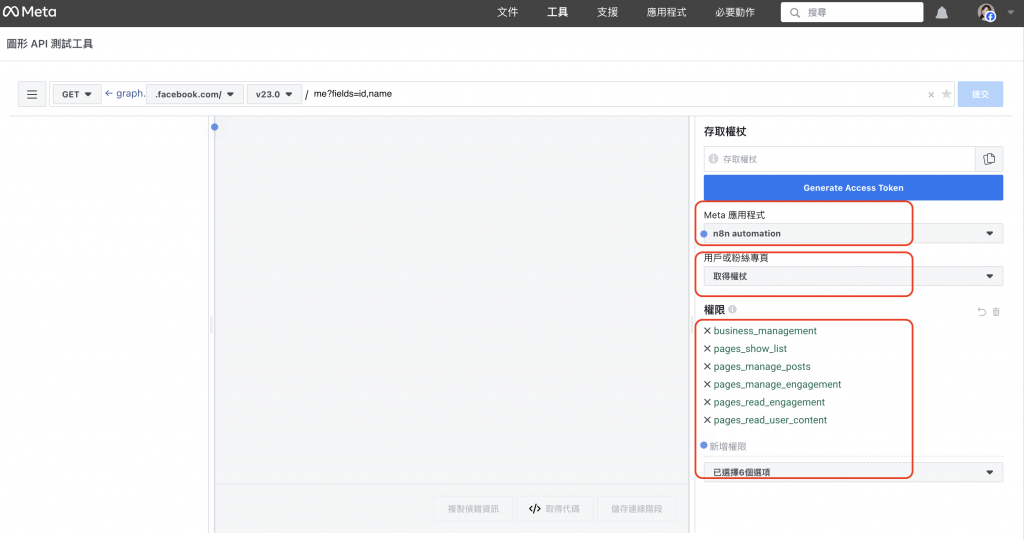Open the user profile avatar menu

986,12
